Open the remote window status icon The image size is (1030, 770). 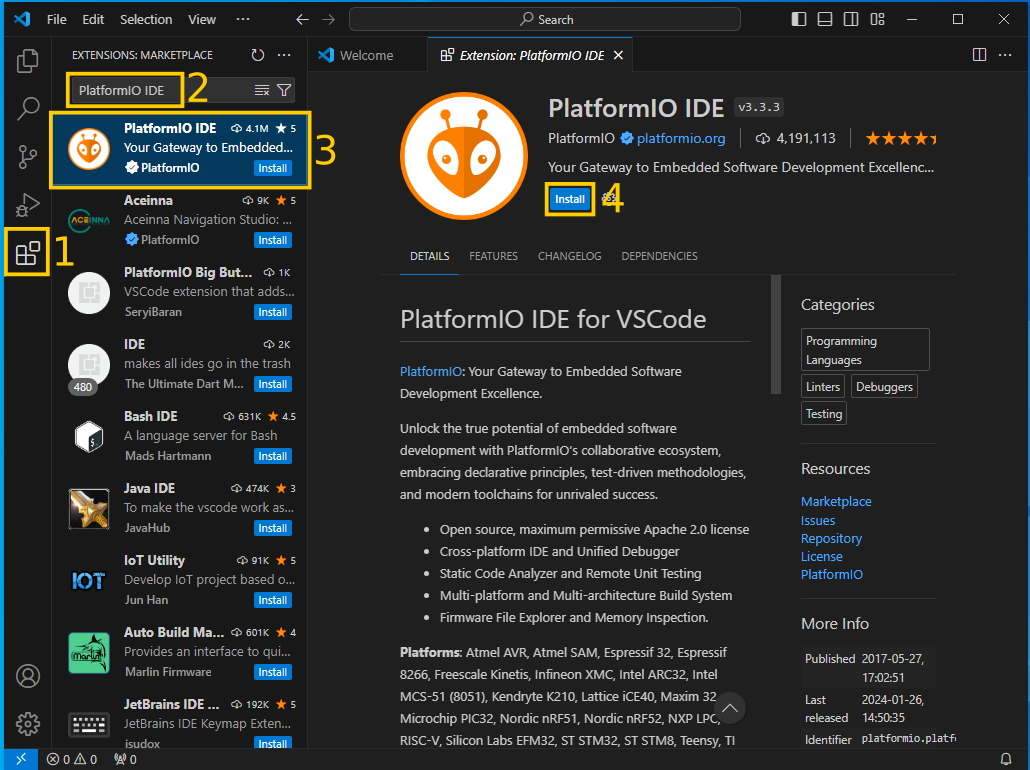click(x=21, y=759)
